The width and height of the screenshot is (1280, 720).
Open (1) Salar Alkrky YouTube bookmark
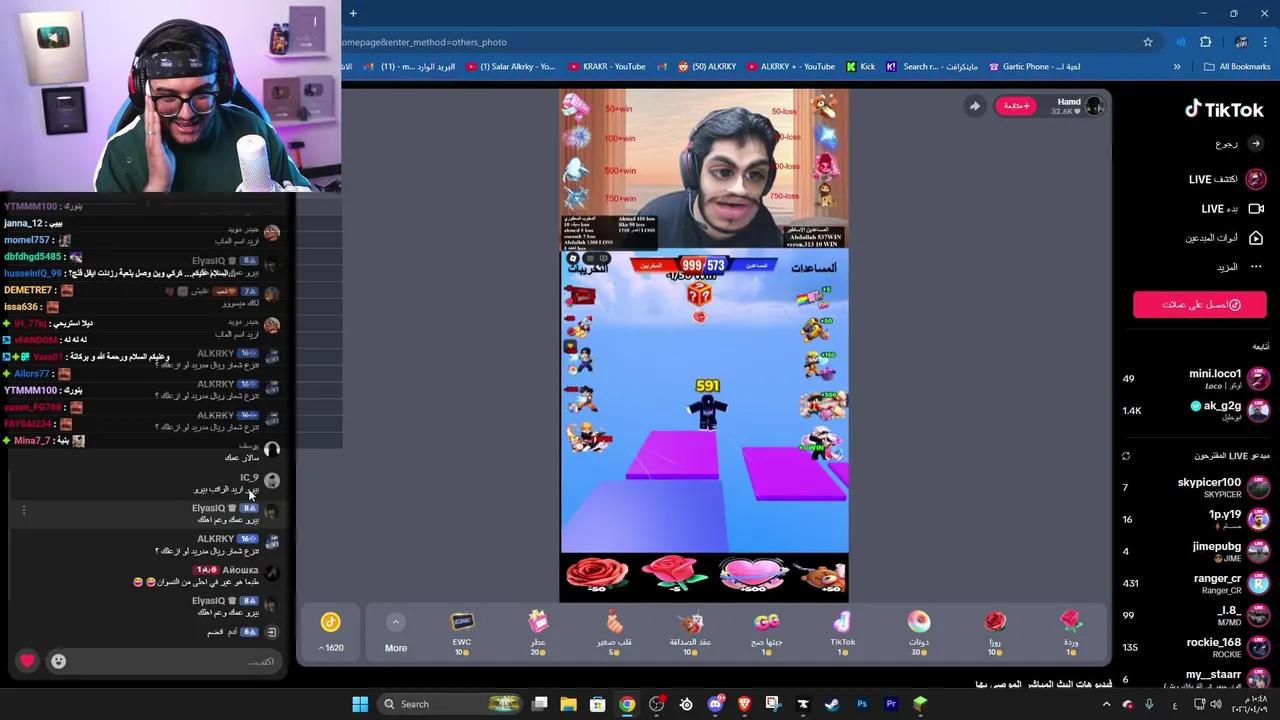click(510, 66)
